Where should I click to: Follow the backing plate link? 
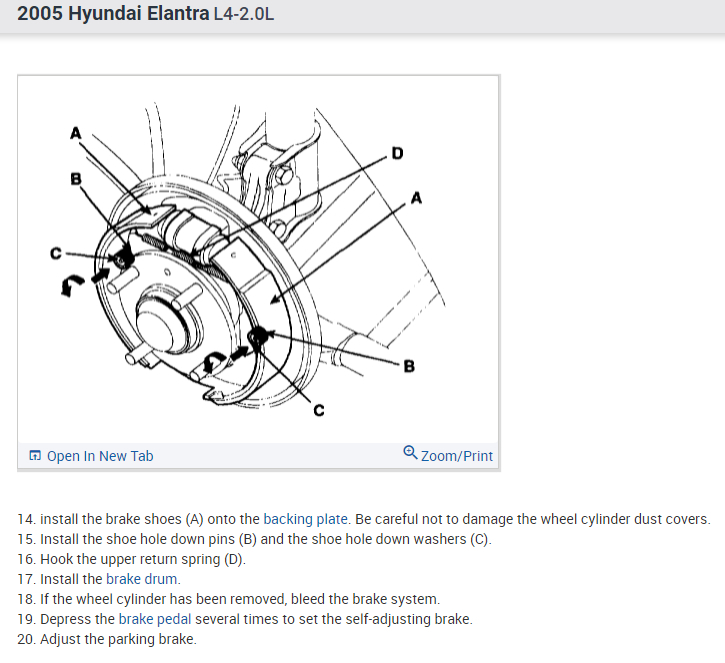tap(305, 519)
